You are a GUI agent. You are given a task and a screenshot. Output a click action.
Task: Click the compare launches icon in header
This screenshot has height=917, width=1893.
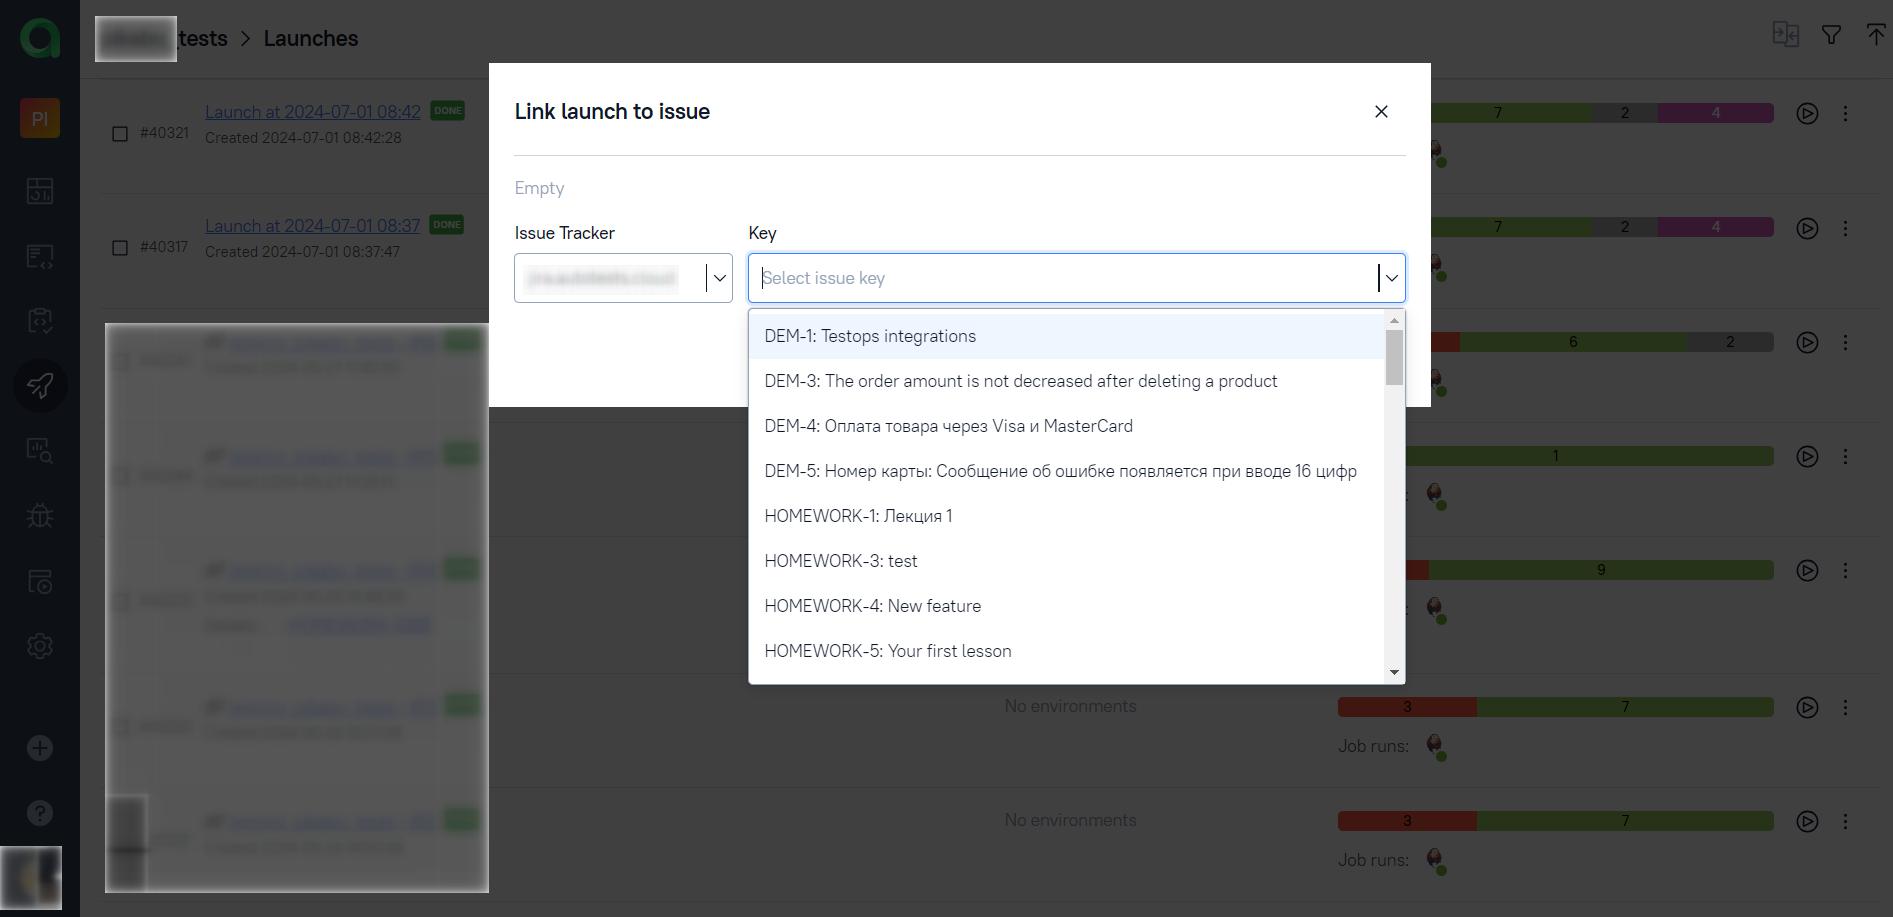[1785, 35]
